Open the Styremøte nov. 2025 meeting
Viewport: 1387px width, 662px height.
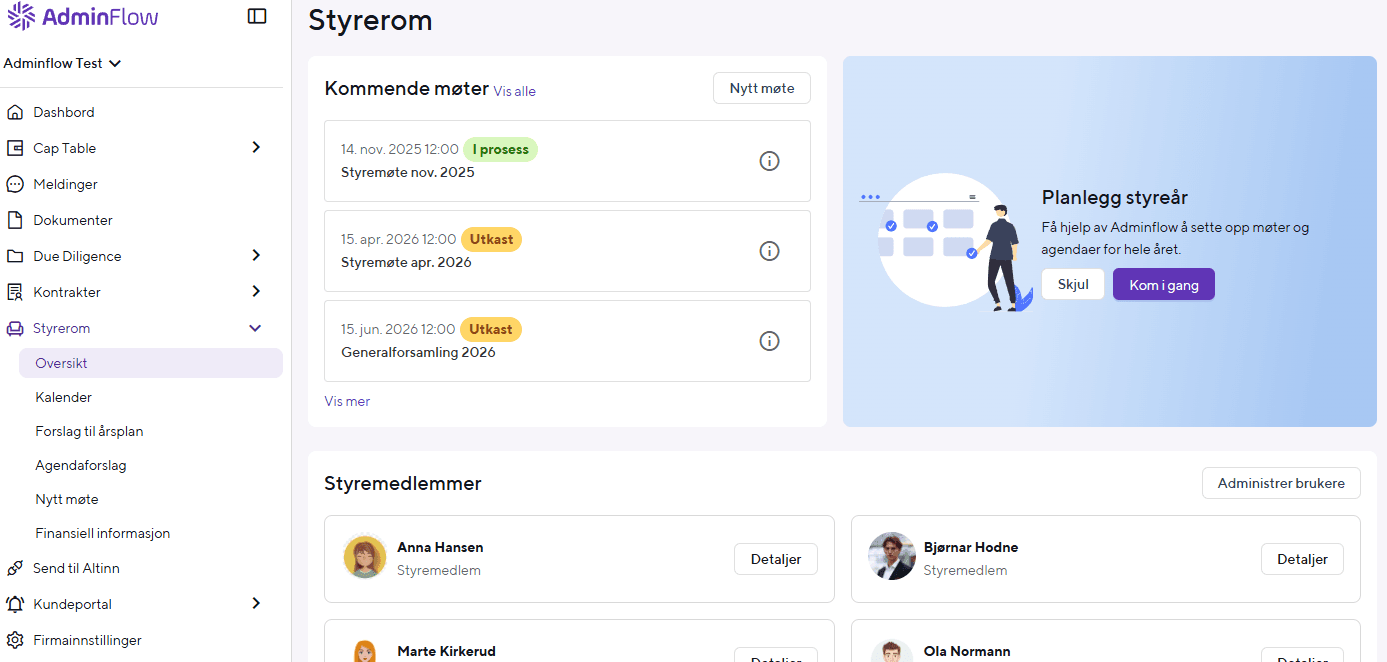567,161
